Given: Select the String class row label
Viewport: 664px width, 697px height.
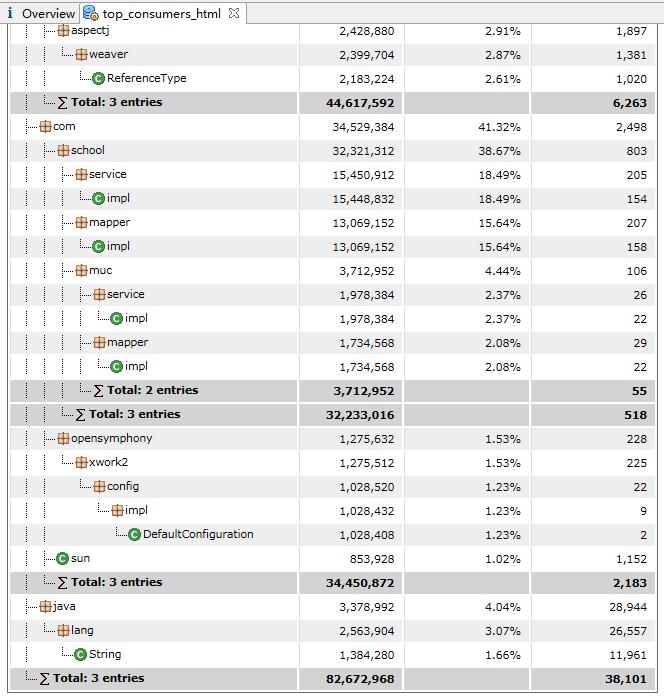Looking at the screenshot, I should (105, 655).
